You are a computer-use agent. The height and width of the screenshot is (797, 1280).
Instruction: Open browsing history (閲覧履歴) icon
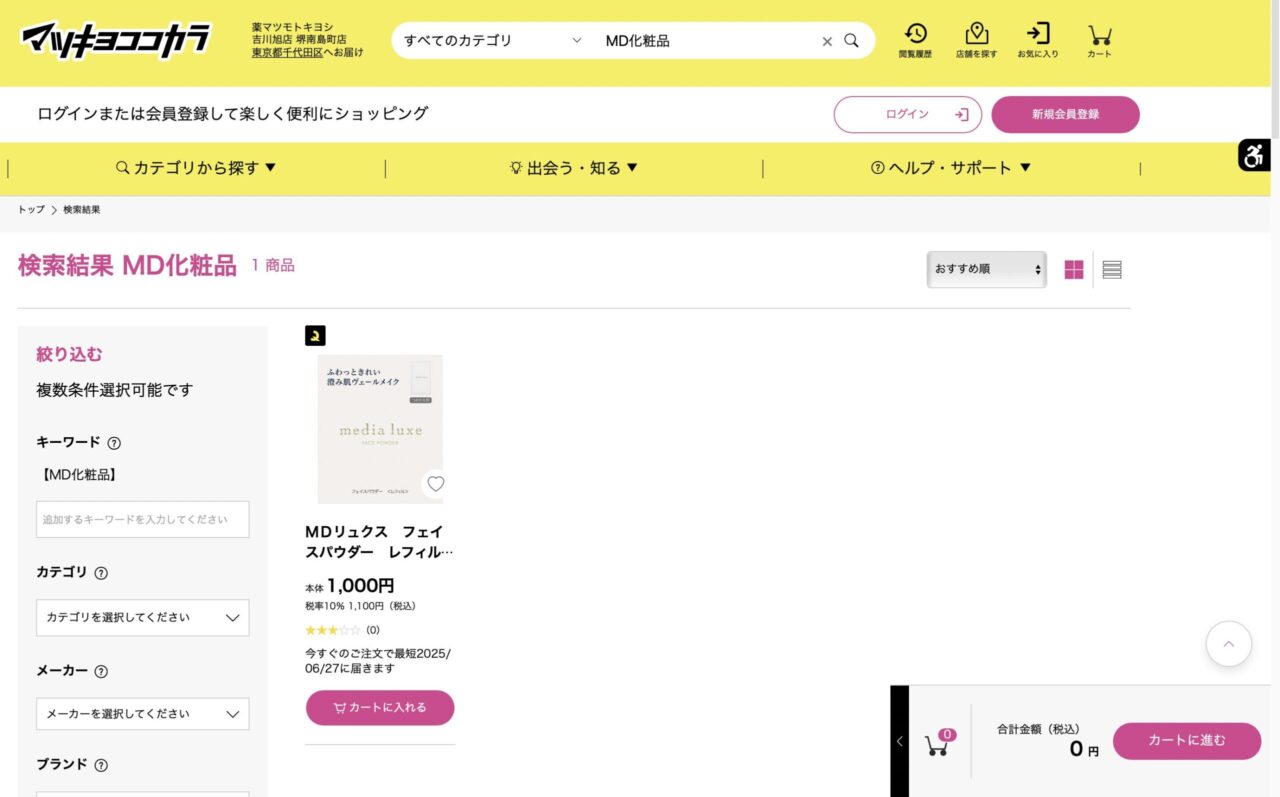click(915, 40)
